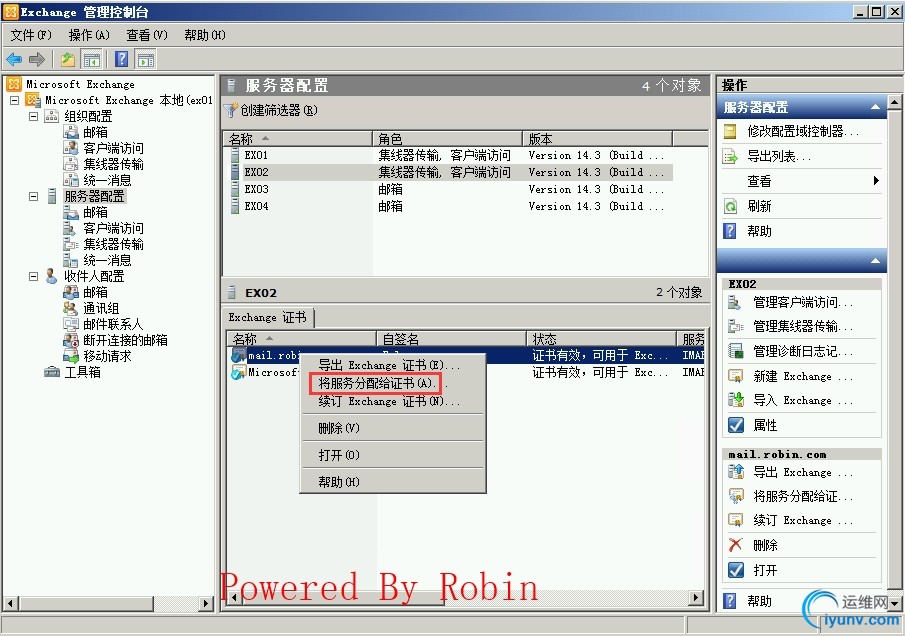
Task: Collapse the 收件人配置 tree node
Action: (33, 276)
